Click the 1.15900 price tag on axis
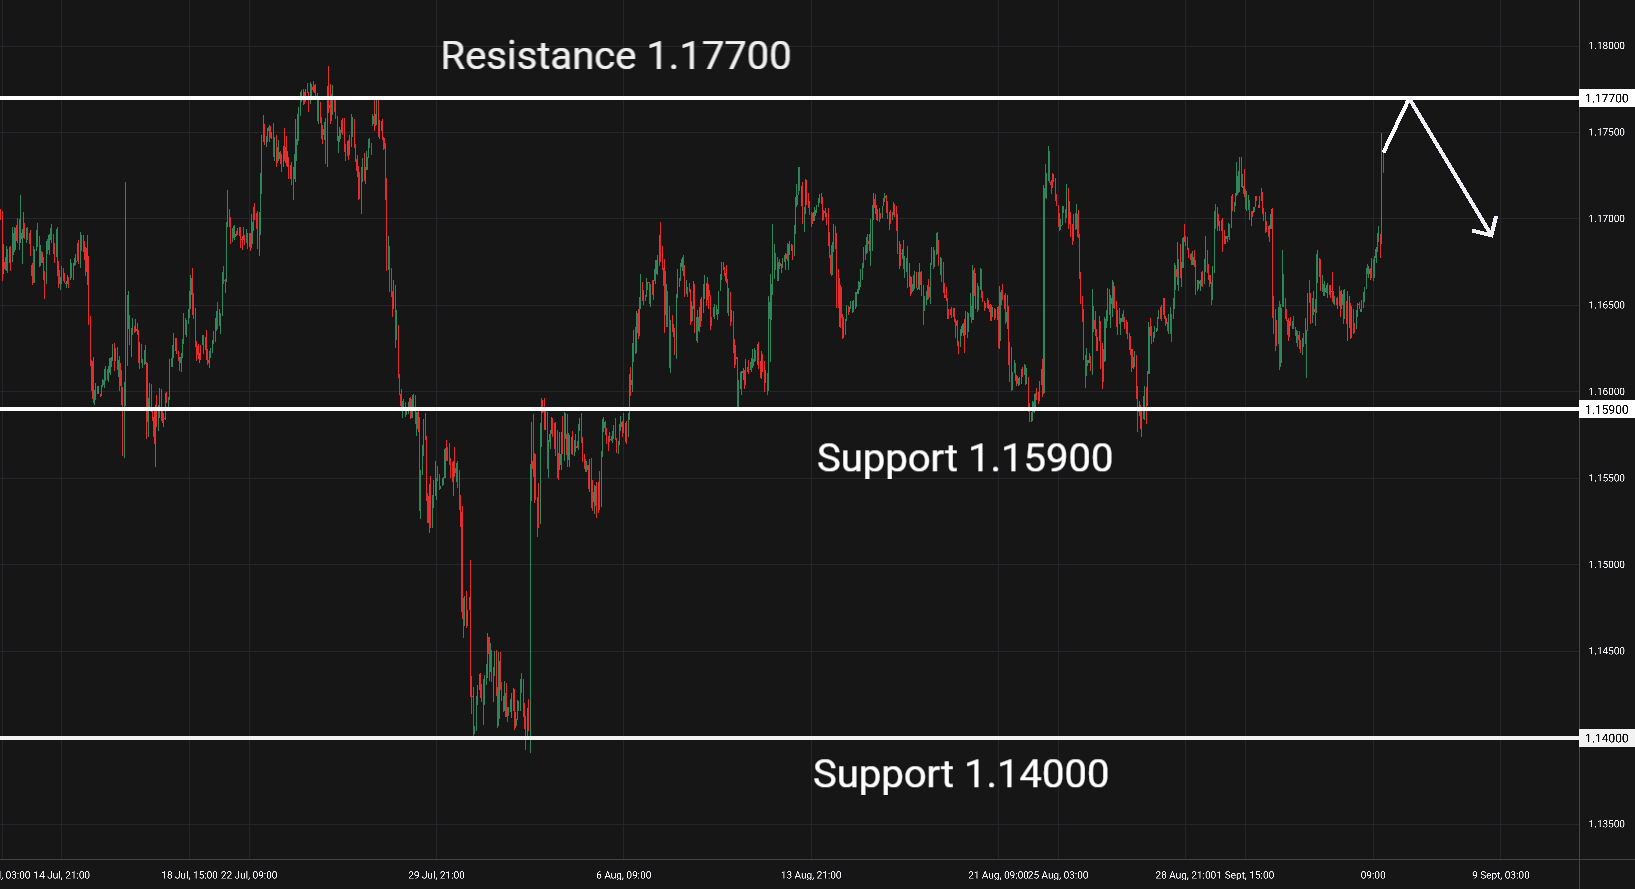This screenshot has height=889, width=1635. coord(1607,409)
